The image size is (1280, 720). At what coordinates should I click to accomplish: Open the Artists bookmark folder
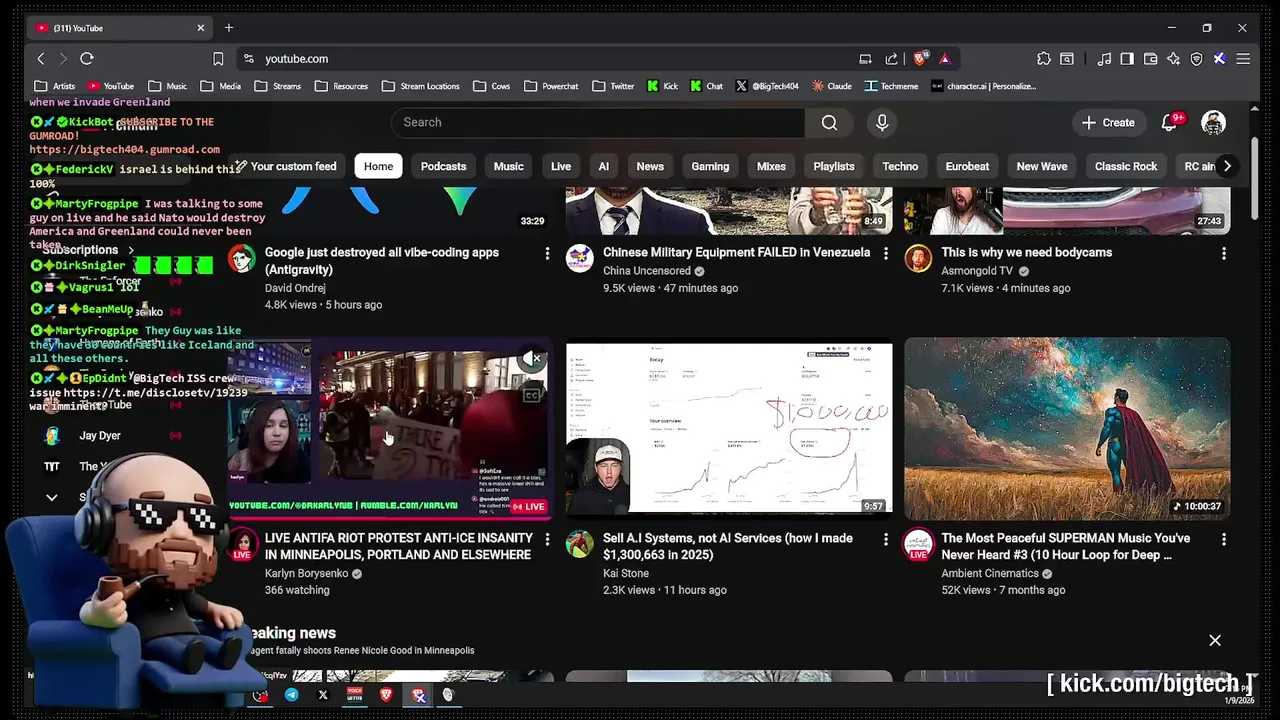coord(55,86)
